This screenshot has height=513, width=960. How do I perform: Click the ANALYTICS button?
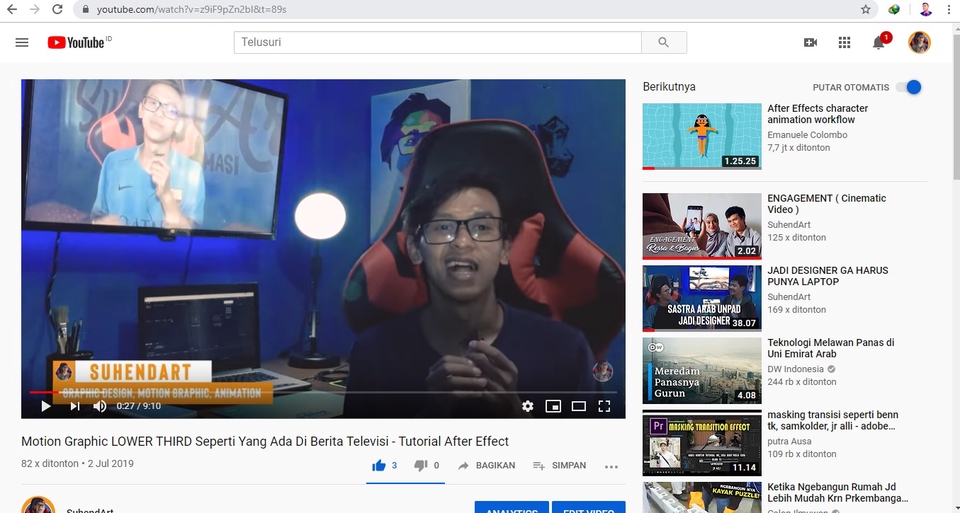tap(512, 507)
